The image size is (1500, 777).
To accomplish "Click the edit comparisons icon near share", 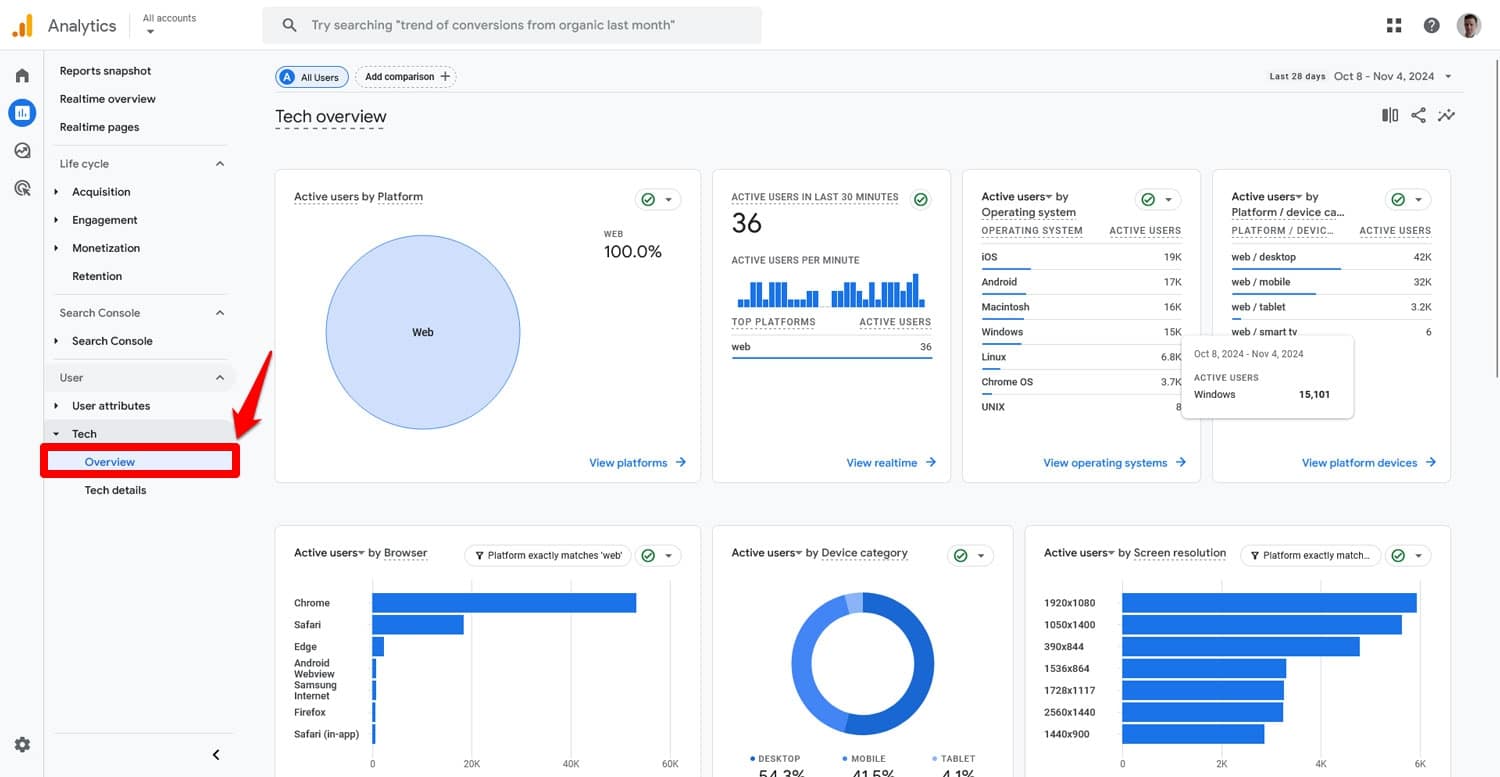I will 1389,115.
